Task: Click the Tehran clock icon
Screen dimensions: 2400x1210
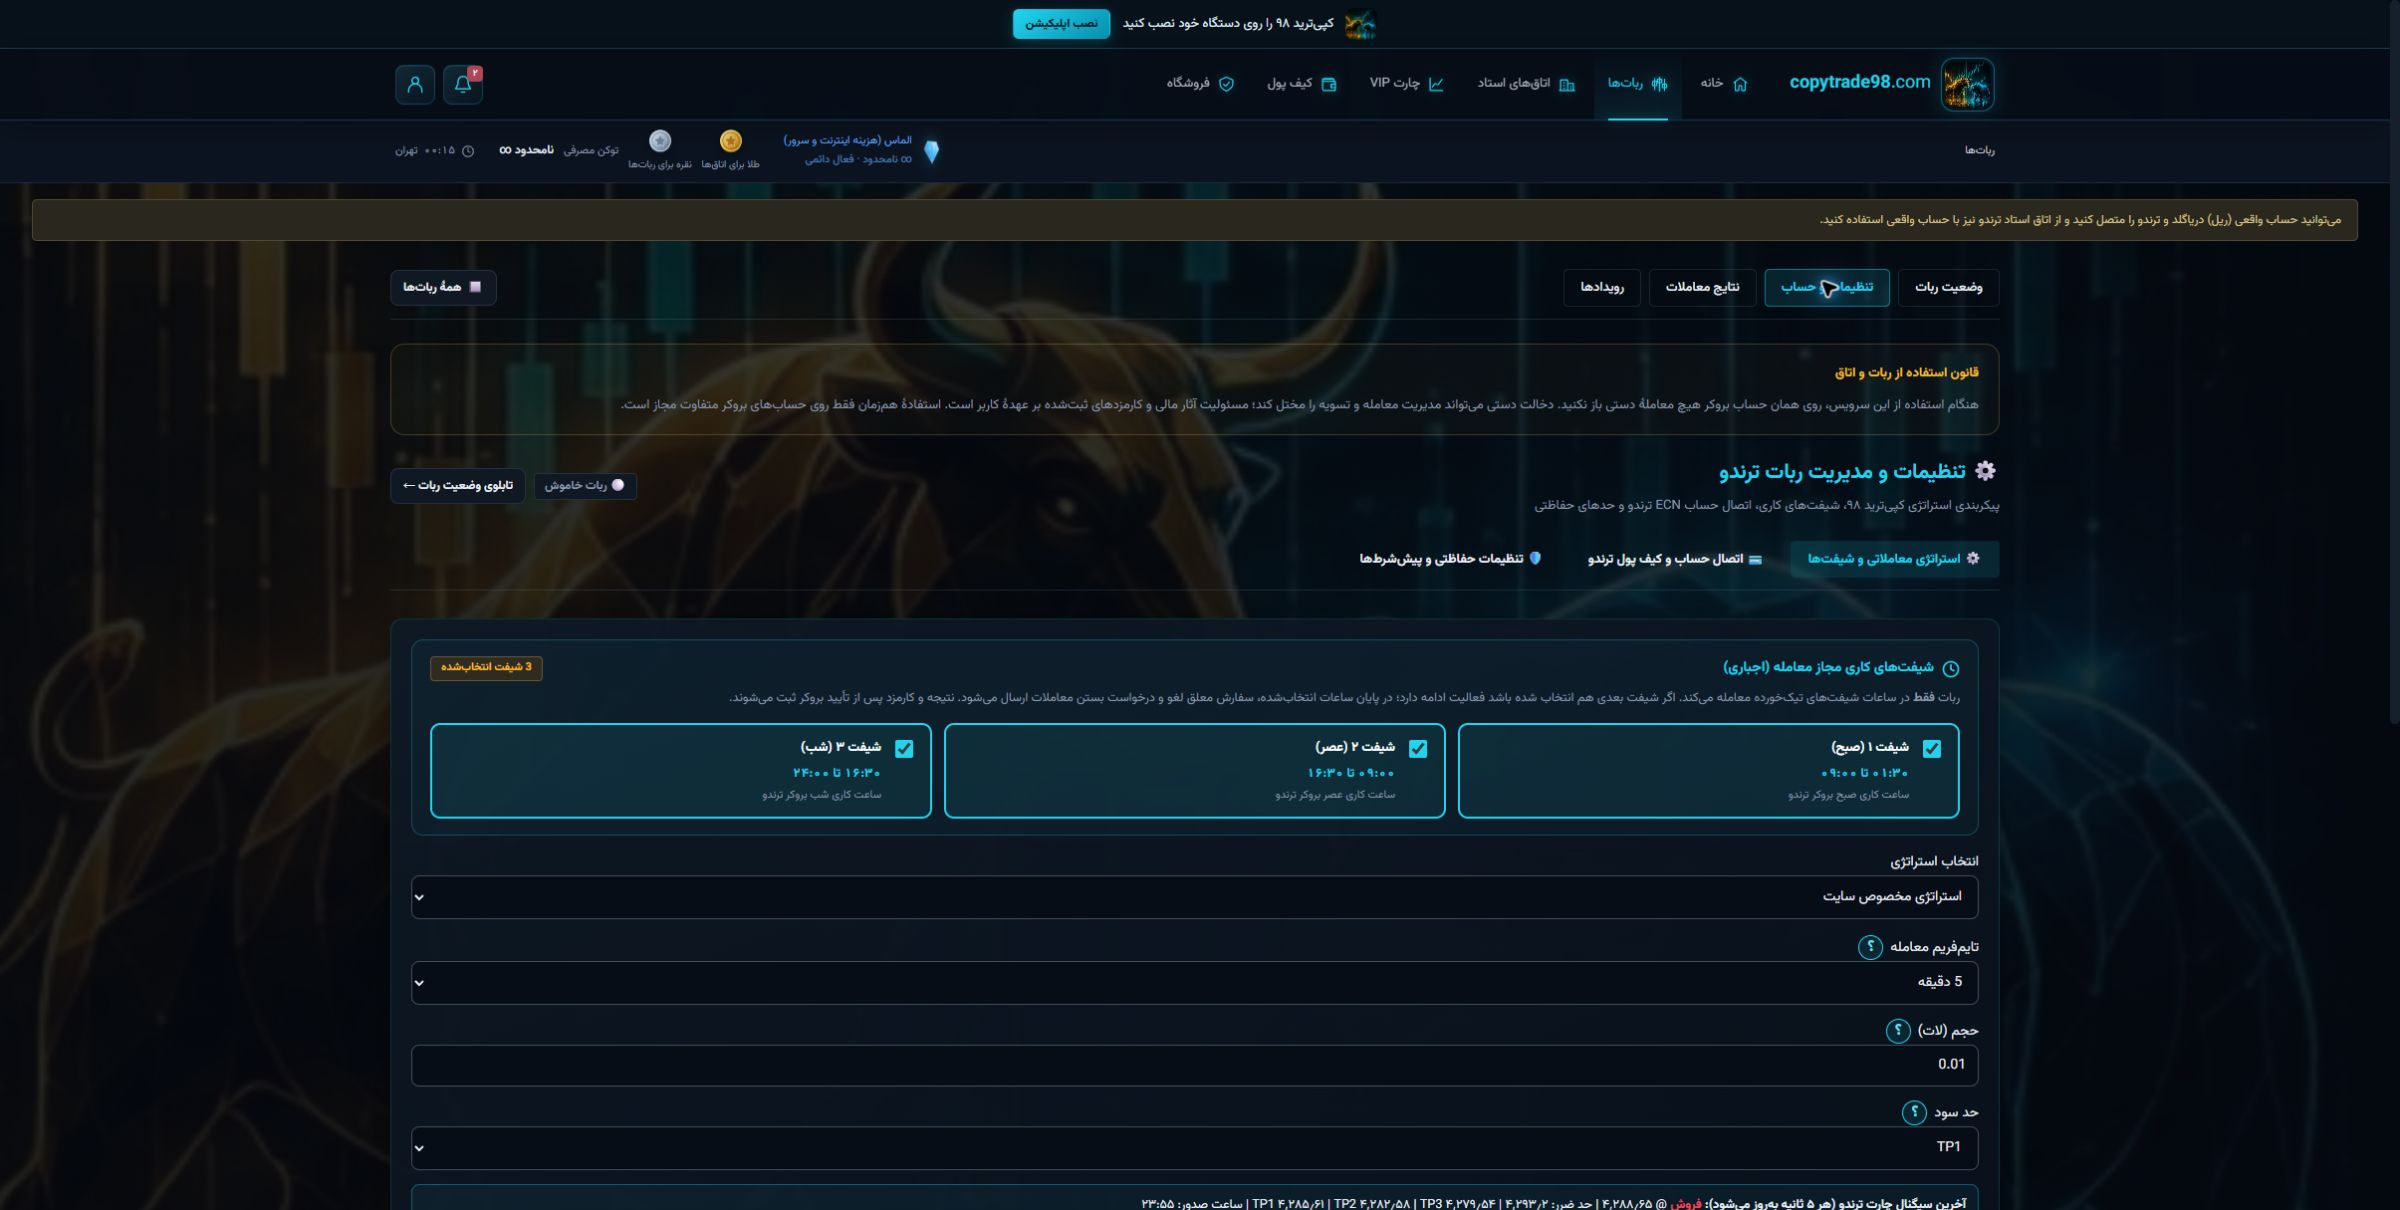Action: click(x=467, y=151)
